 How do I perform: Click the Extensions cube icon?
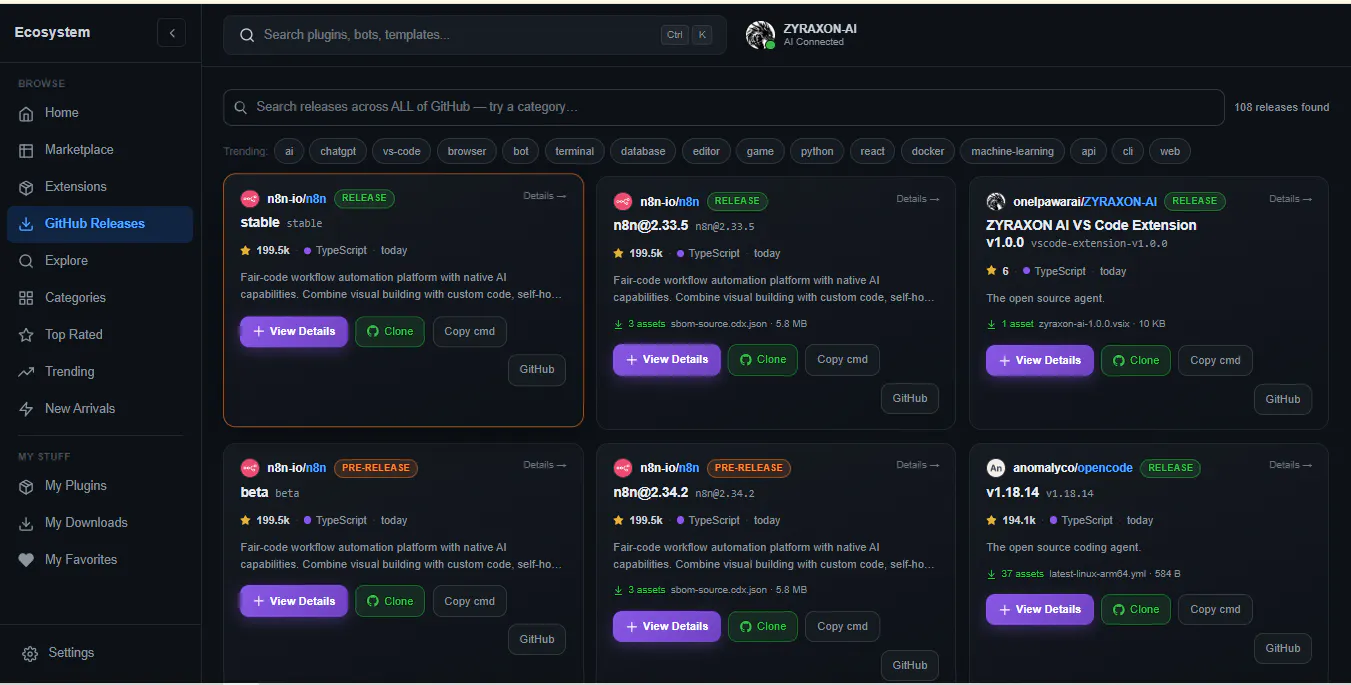[x=27, y=187]
